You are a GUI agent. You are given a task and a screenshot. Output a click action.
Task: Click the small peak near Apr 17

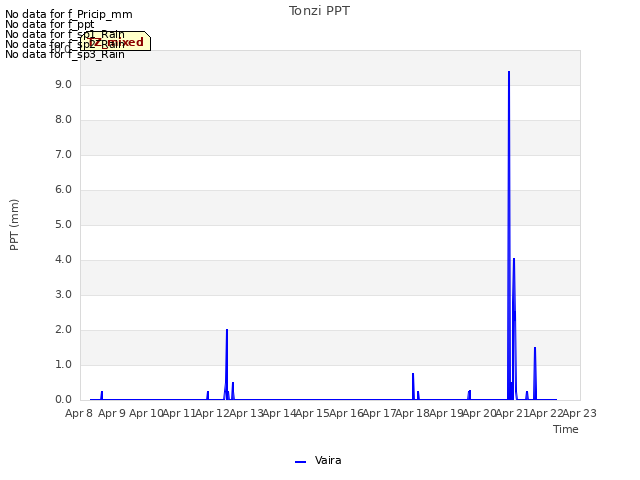[413, 373]
